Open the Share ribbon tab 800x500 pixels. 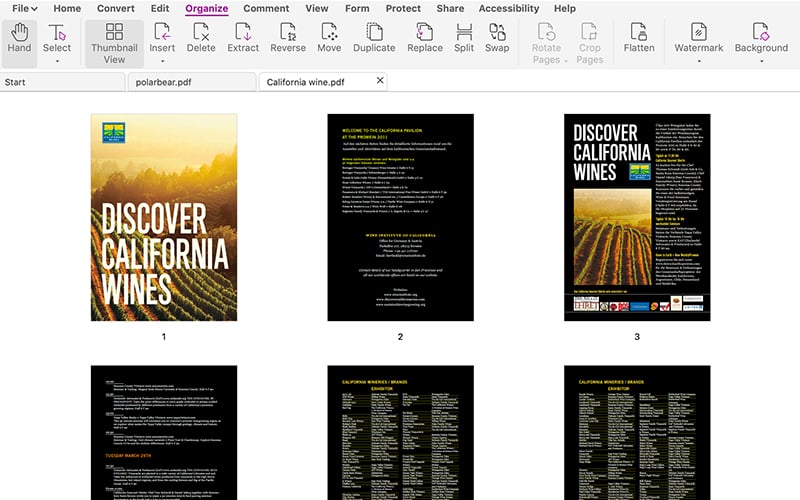click(x=451, y=9)
